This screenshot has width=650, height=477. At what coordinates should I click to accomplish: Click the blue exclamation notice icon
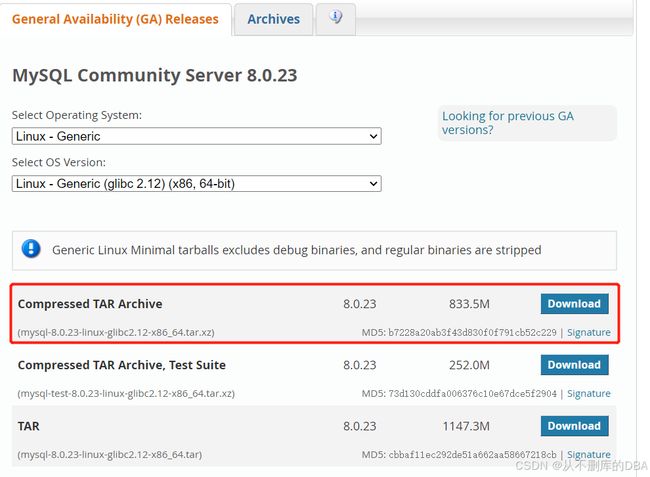[x=31, y=249]
